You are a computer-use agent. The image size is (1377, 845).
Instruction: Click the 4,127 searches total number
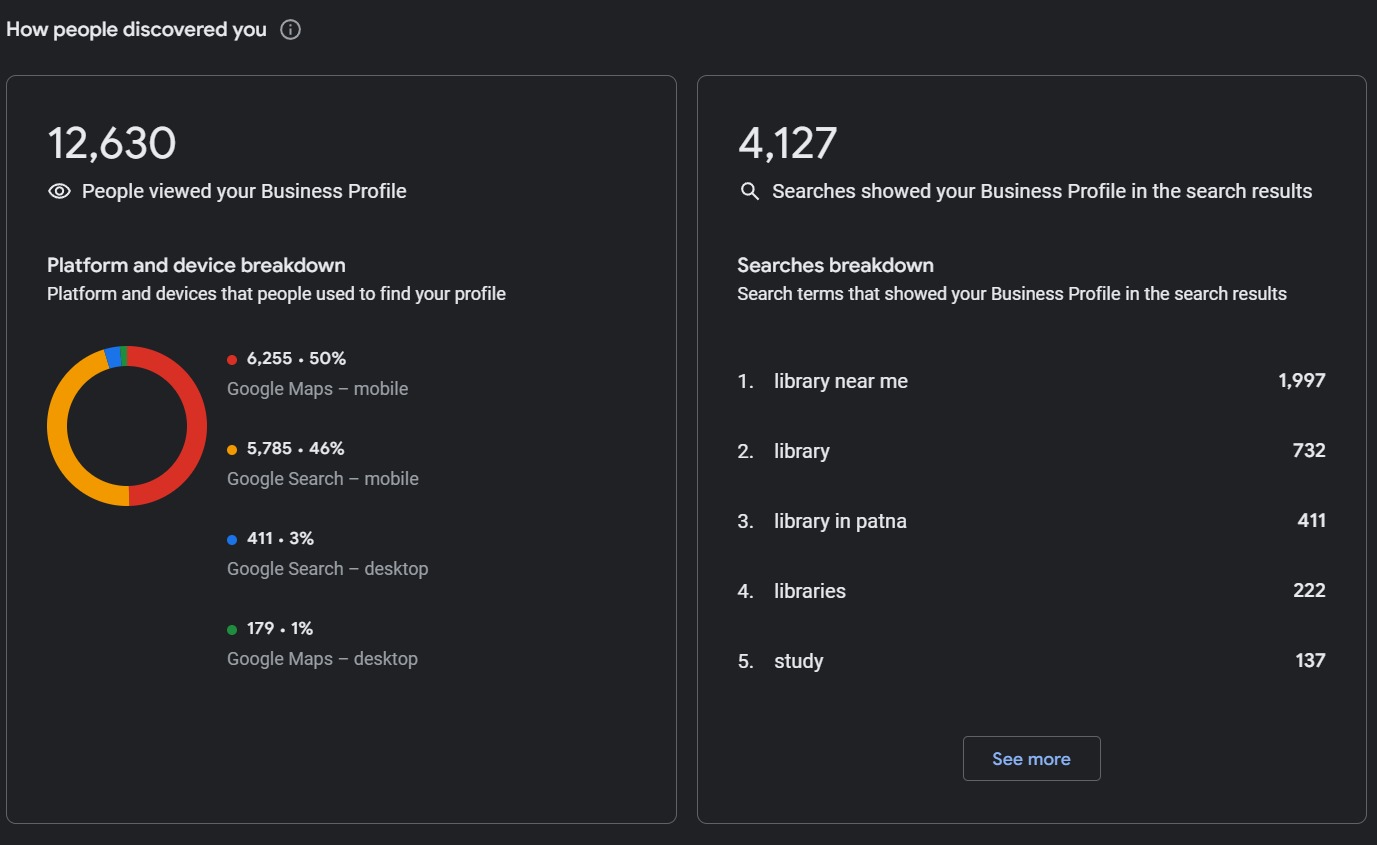787,143
